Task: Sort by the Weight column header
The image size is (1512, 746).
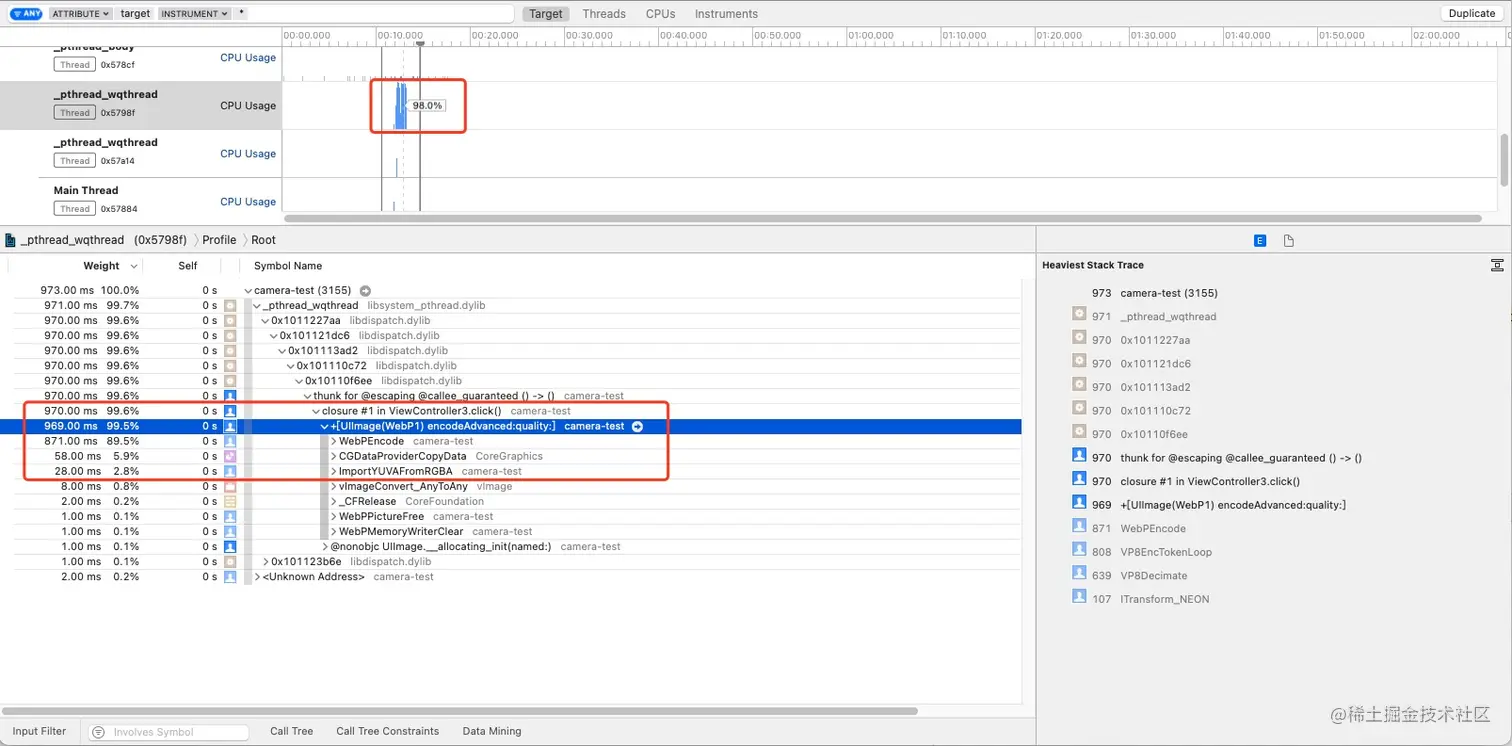Action: [x=101, y=266]
